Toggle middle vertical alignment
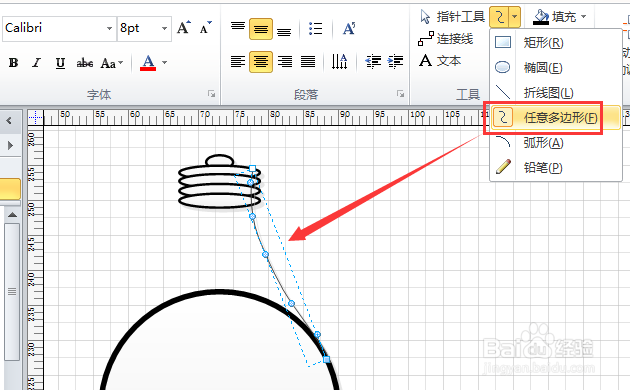 point(261,29)
